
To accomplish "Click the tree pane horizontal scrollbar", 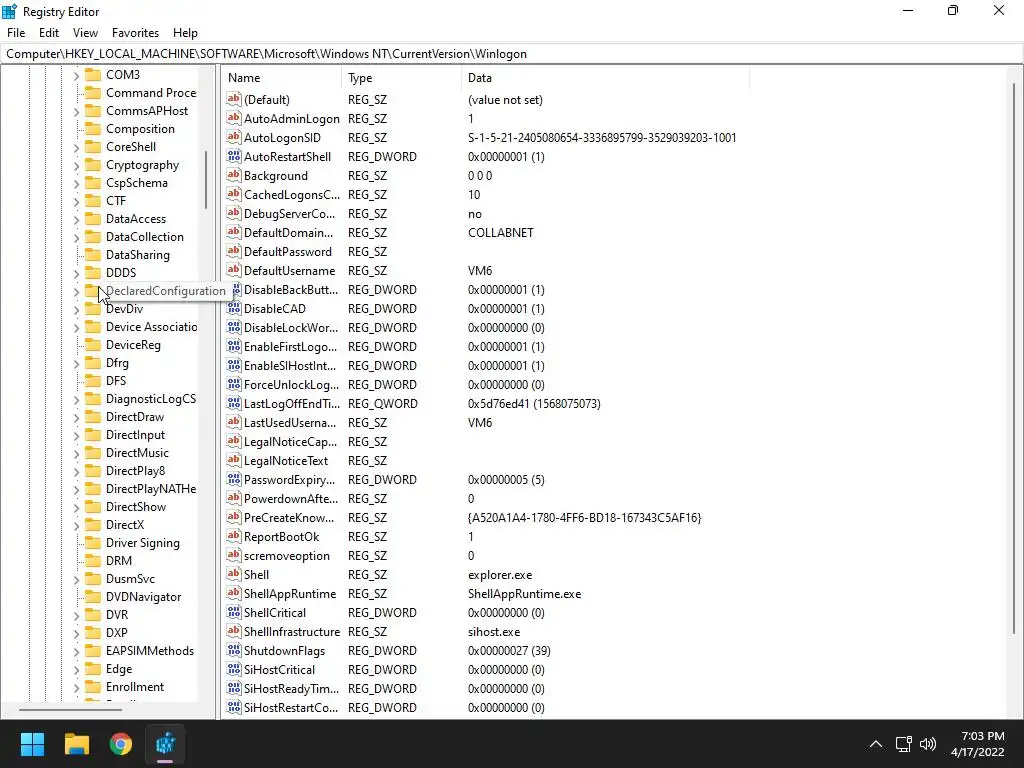I will coord(70,709).
